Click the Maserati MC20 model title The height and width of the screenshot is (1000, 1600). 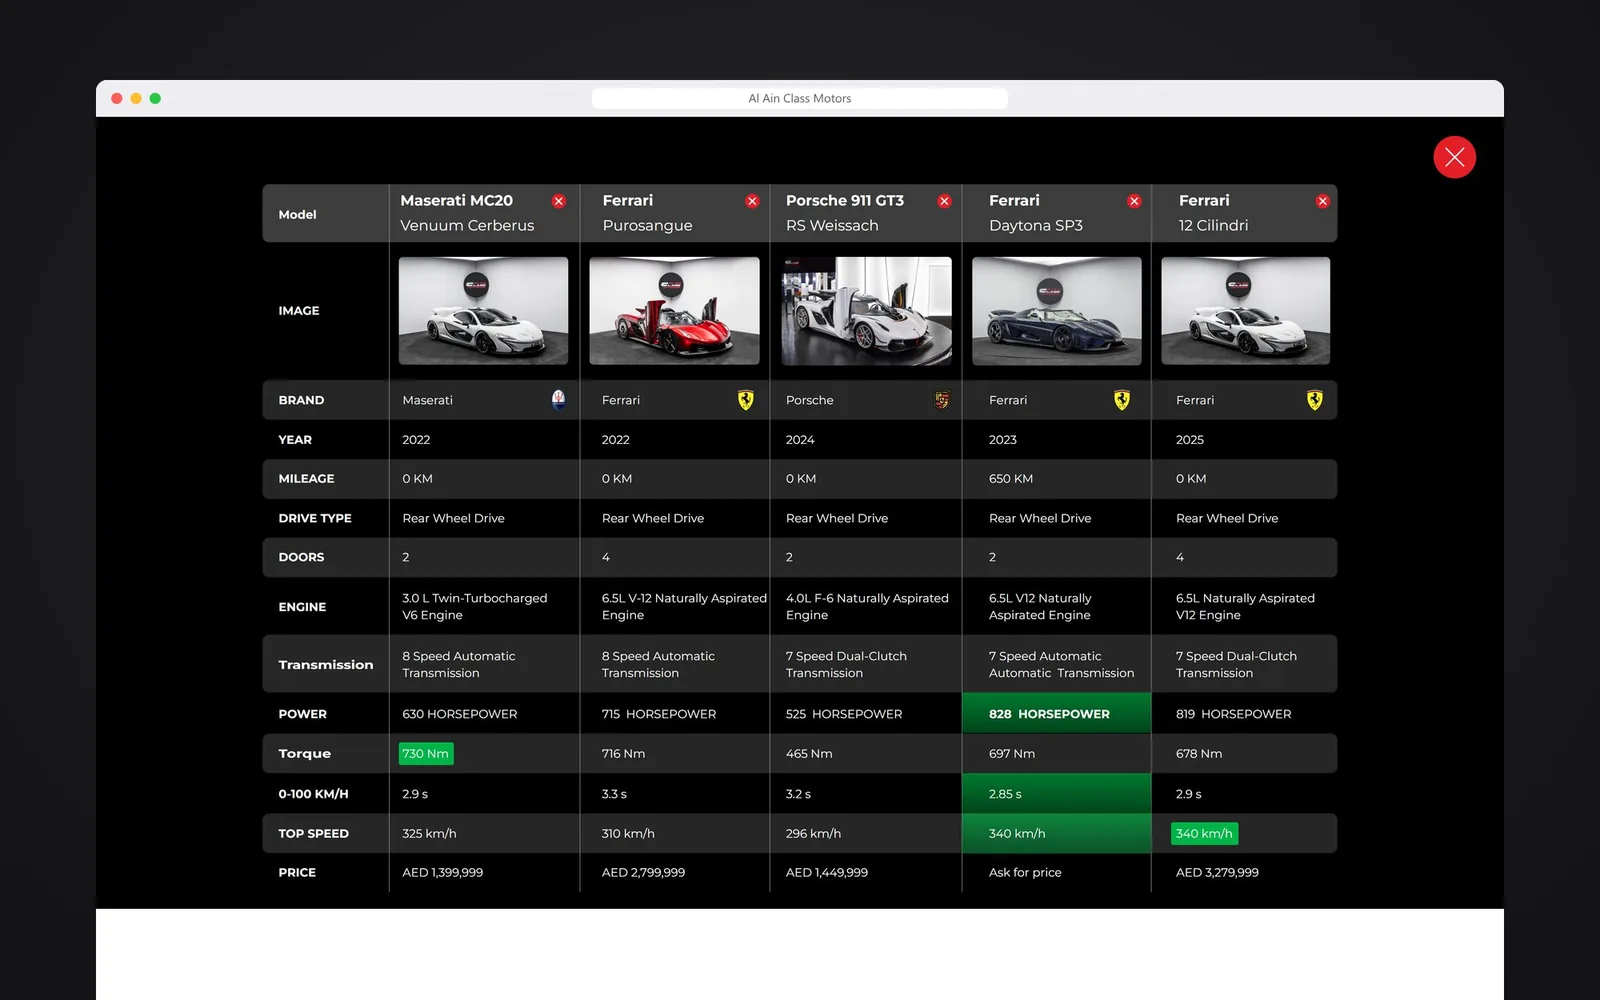457,201
